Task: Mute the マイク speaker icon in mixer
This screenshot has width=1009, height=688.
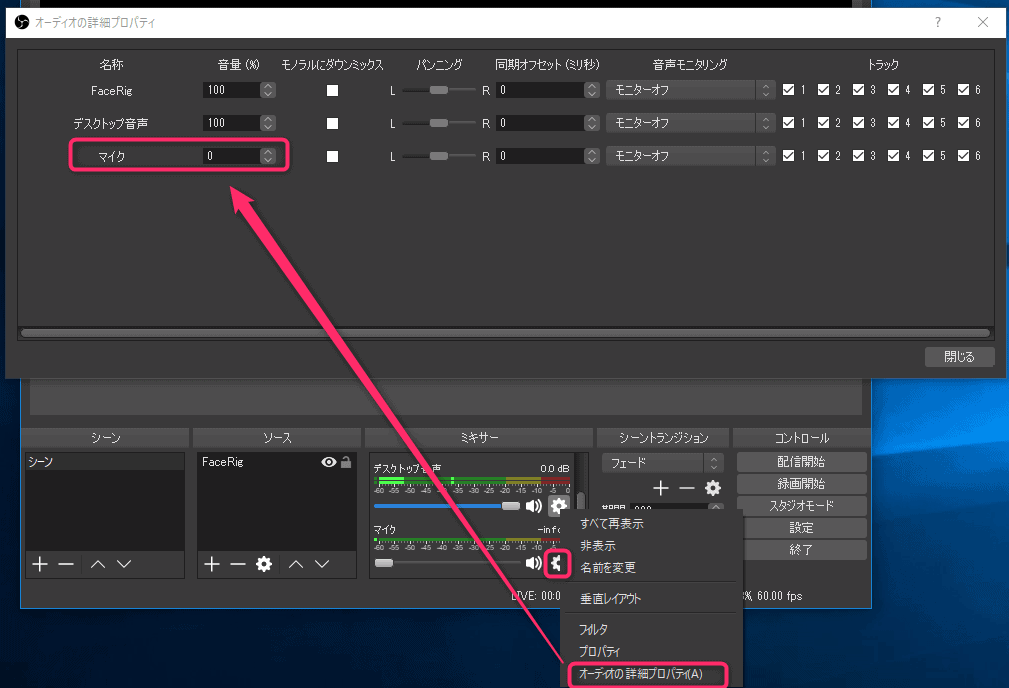Action: coord(534,563)
